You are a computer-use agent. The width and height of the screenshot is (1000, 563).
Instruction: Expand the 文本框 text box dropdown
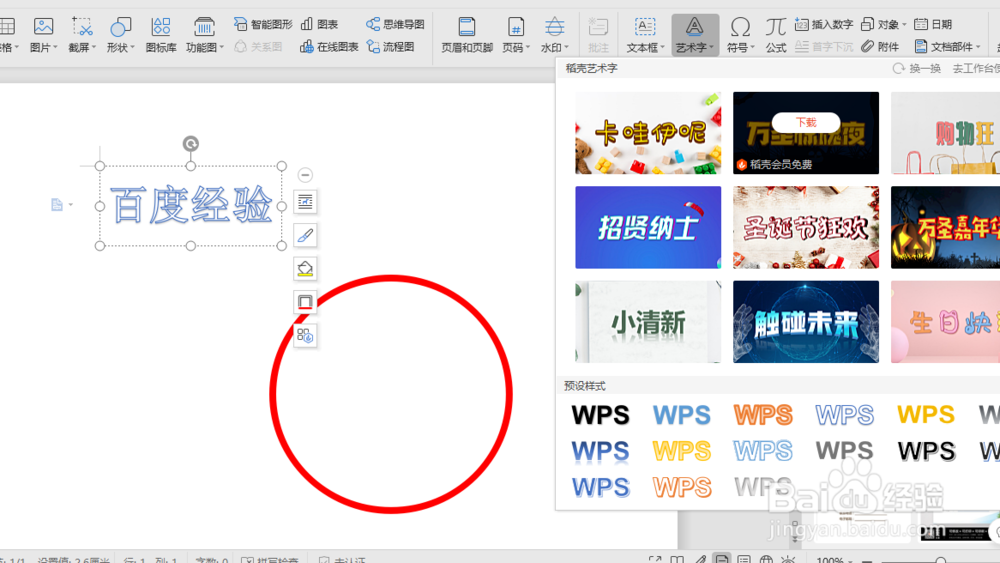click(x=662, y=47)
